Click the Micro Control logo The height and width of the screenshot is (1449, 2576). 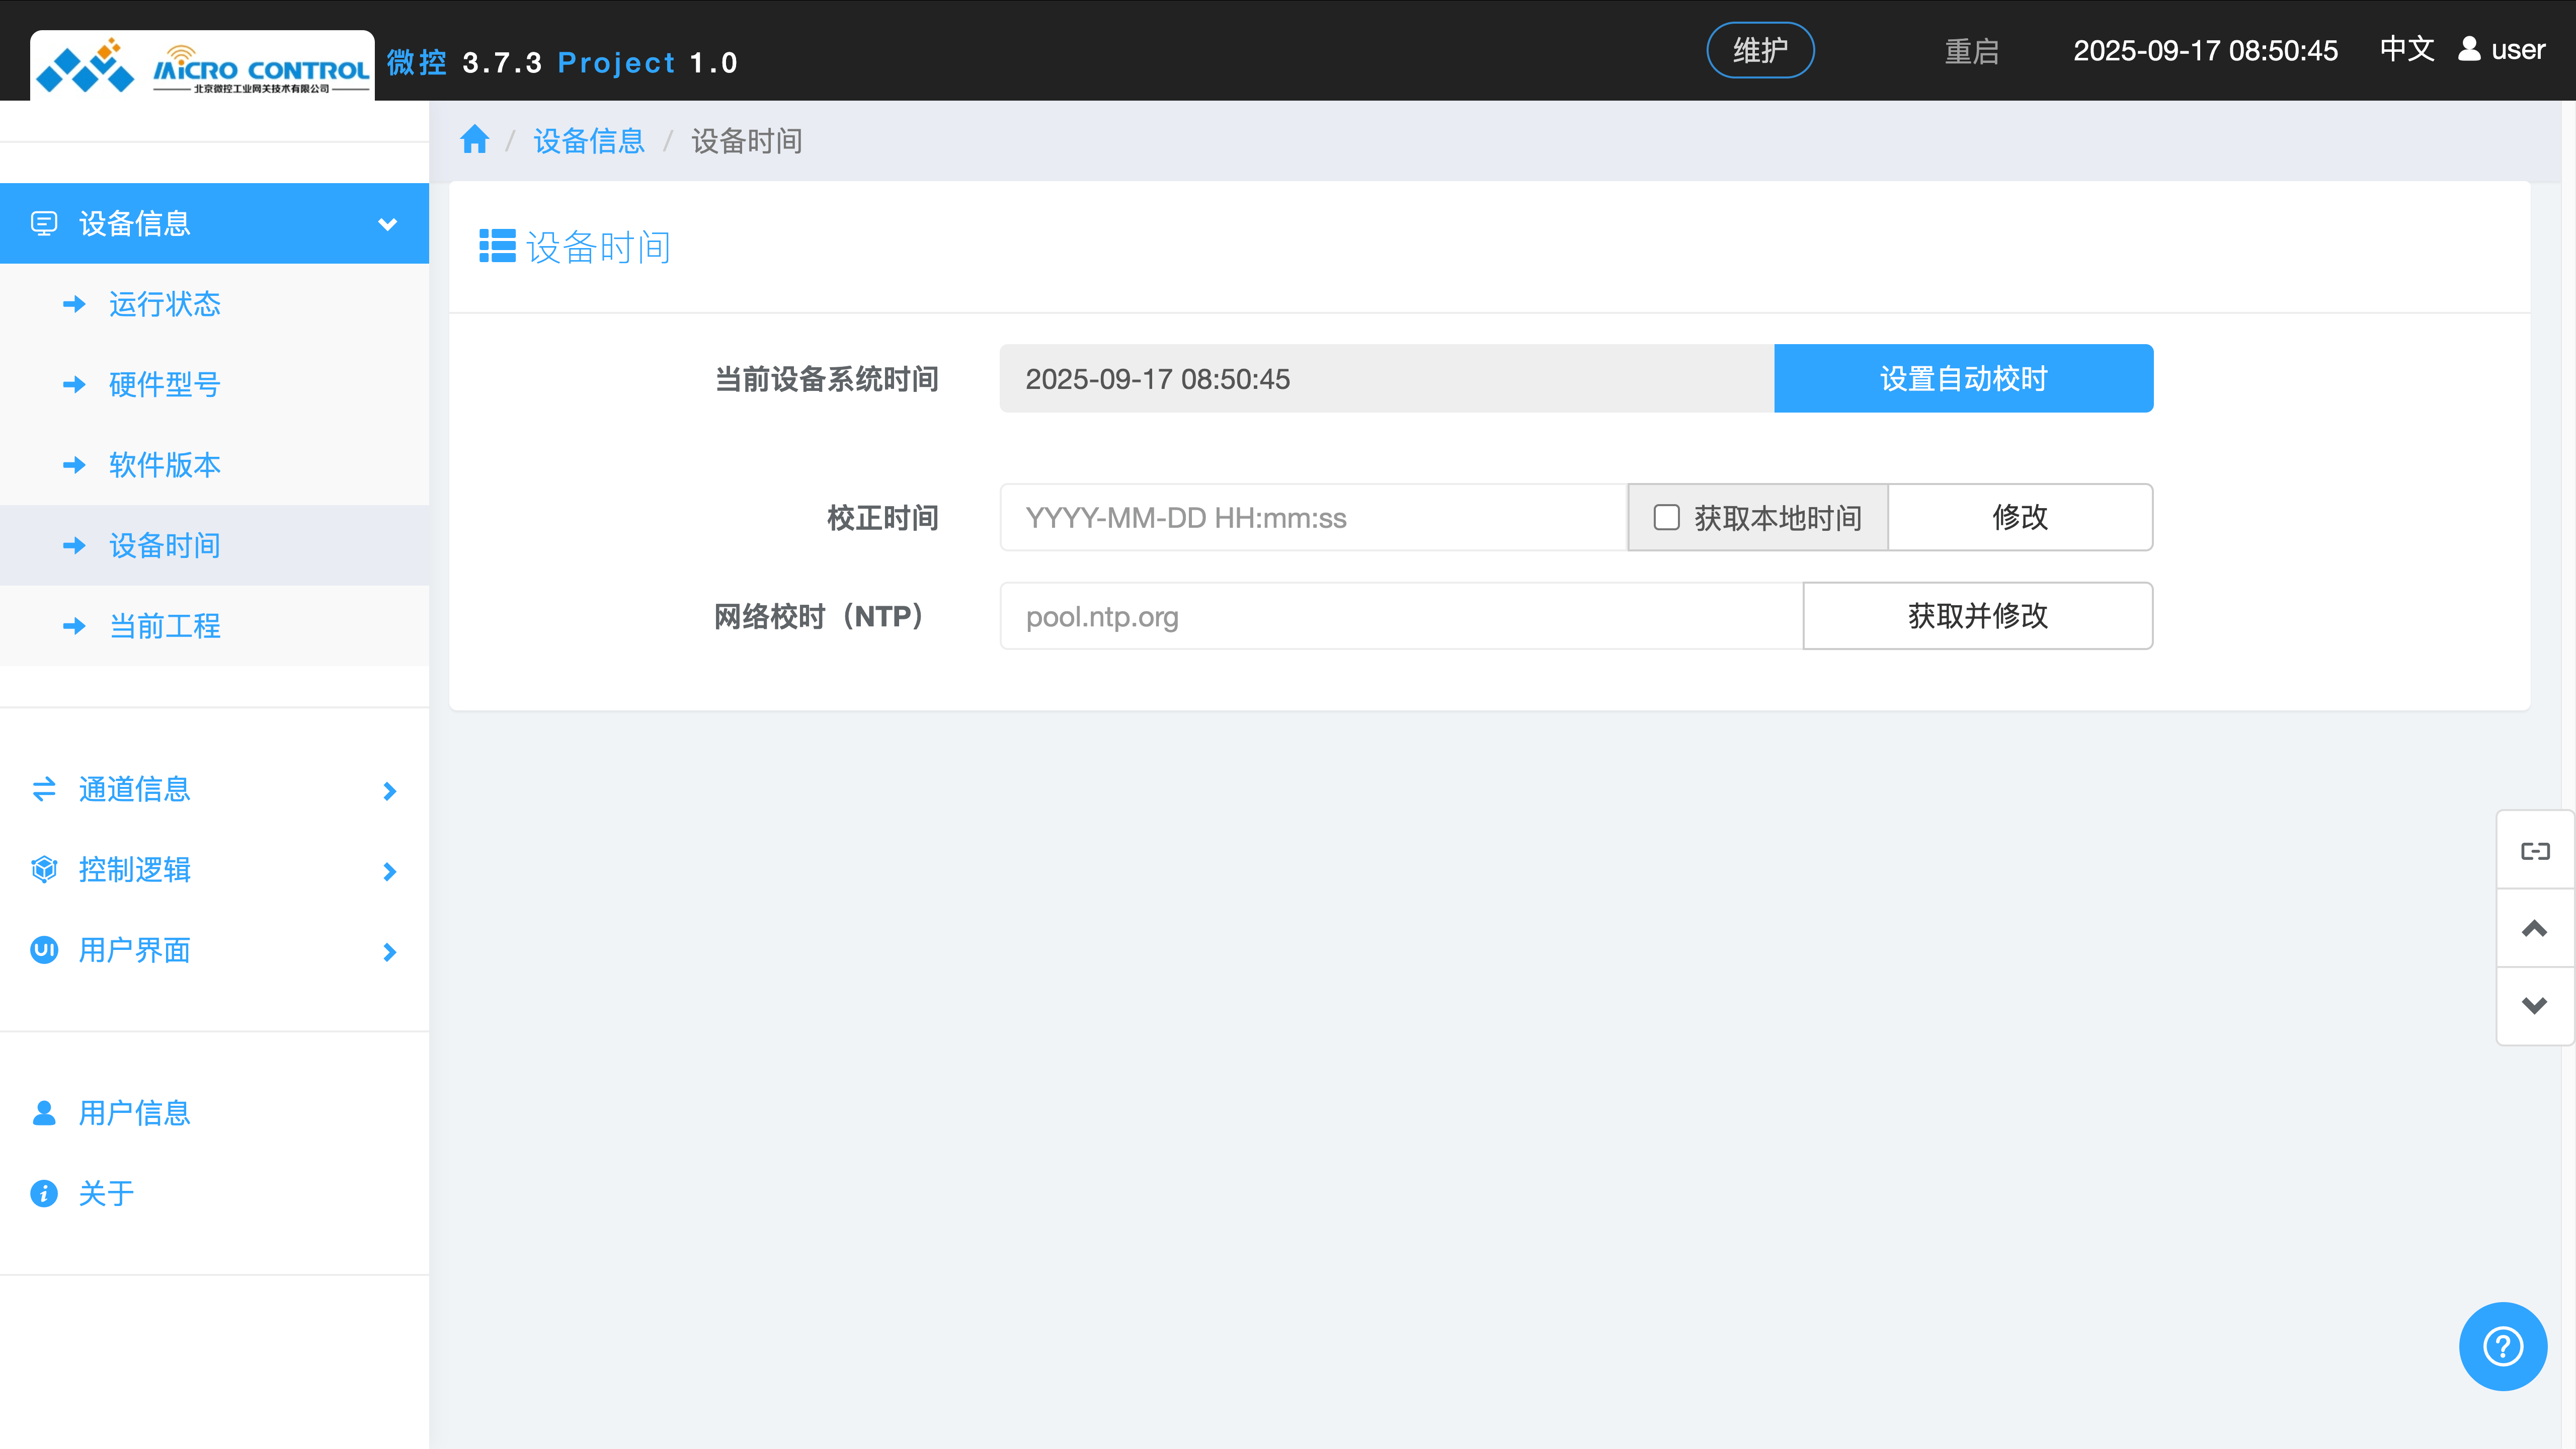pos(202,67)
